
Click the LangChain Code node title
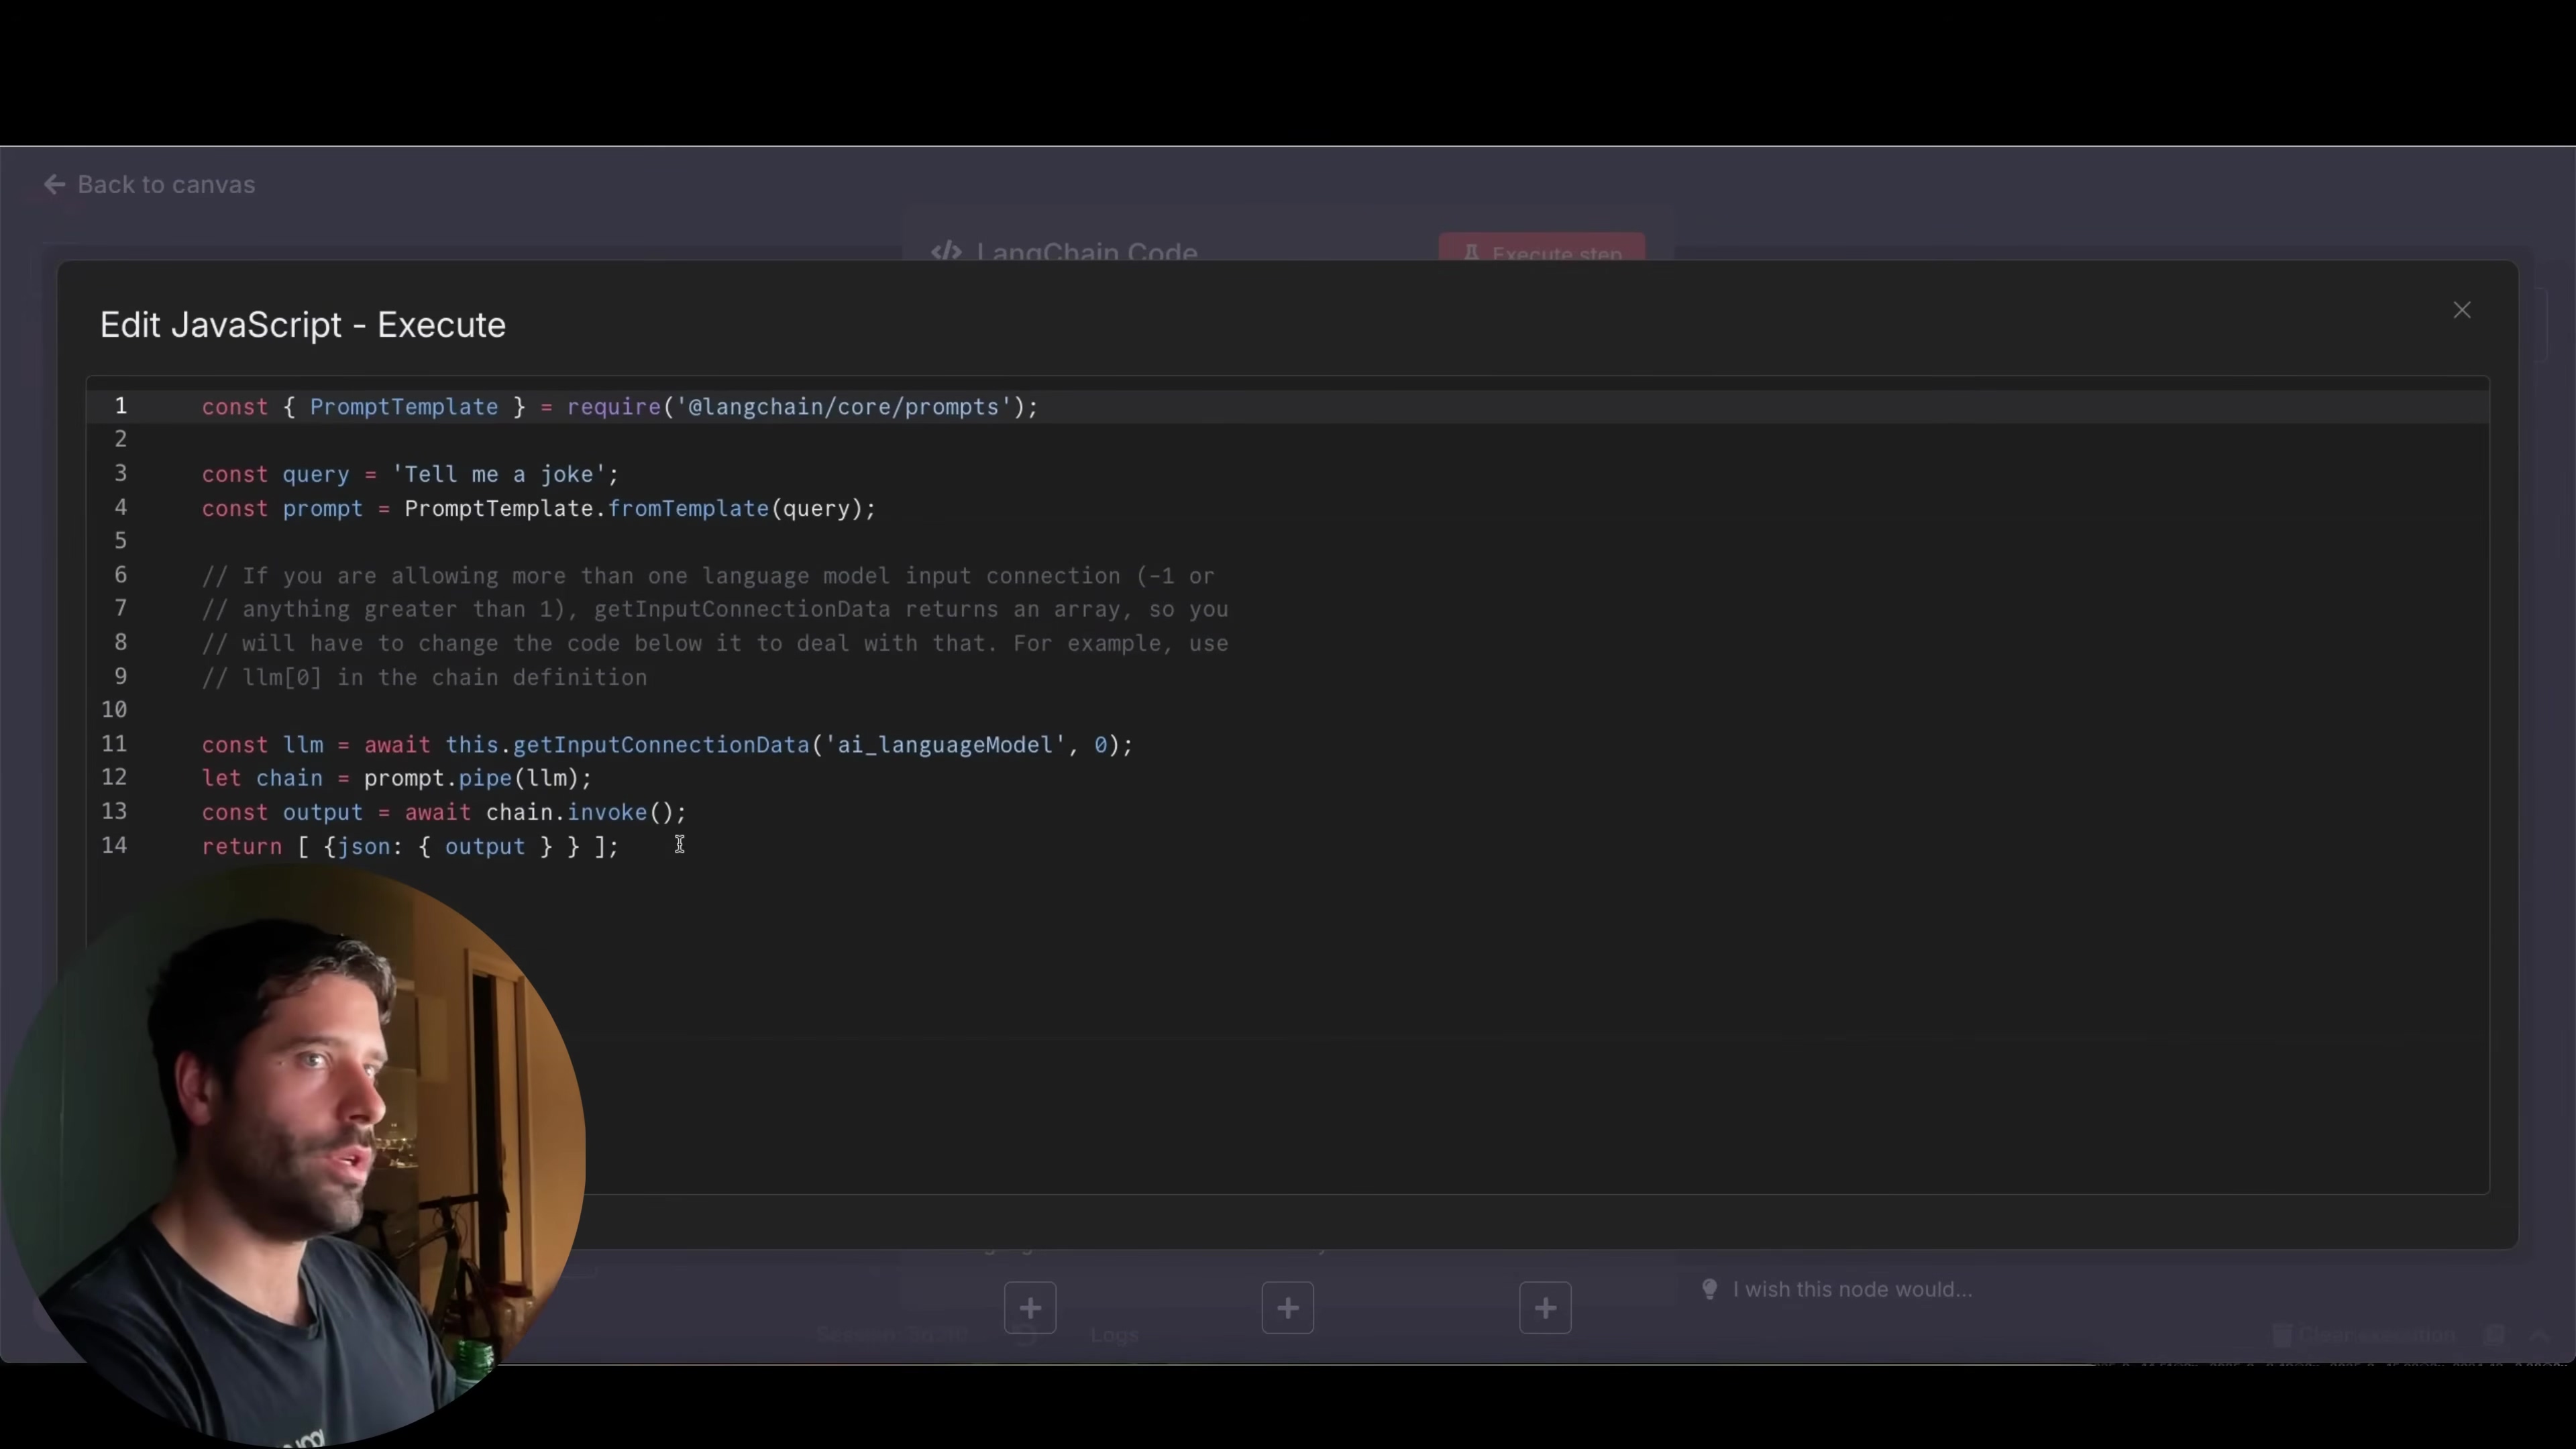coord(1086,251)
